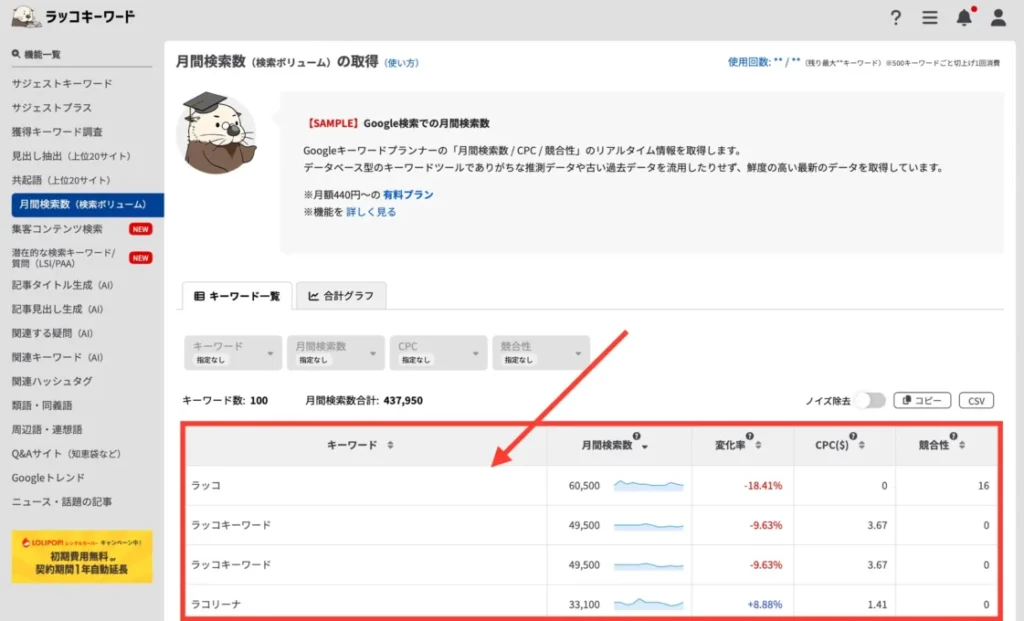1024x621 pixels.
Task: Select 獲得キーワード調査 in sidebar
Action: pyautogui.click(x=57, y=132)
